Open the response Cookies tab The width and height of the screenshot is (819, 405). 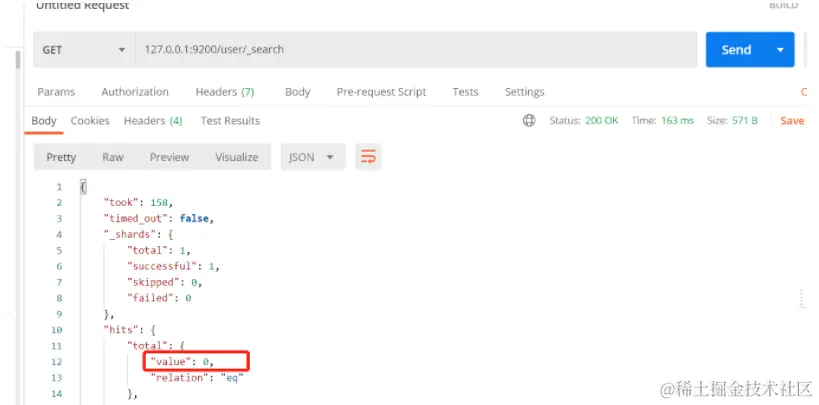pos(90,121)
